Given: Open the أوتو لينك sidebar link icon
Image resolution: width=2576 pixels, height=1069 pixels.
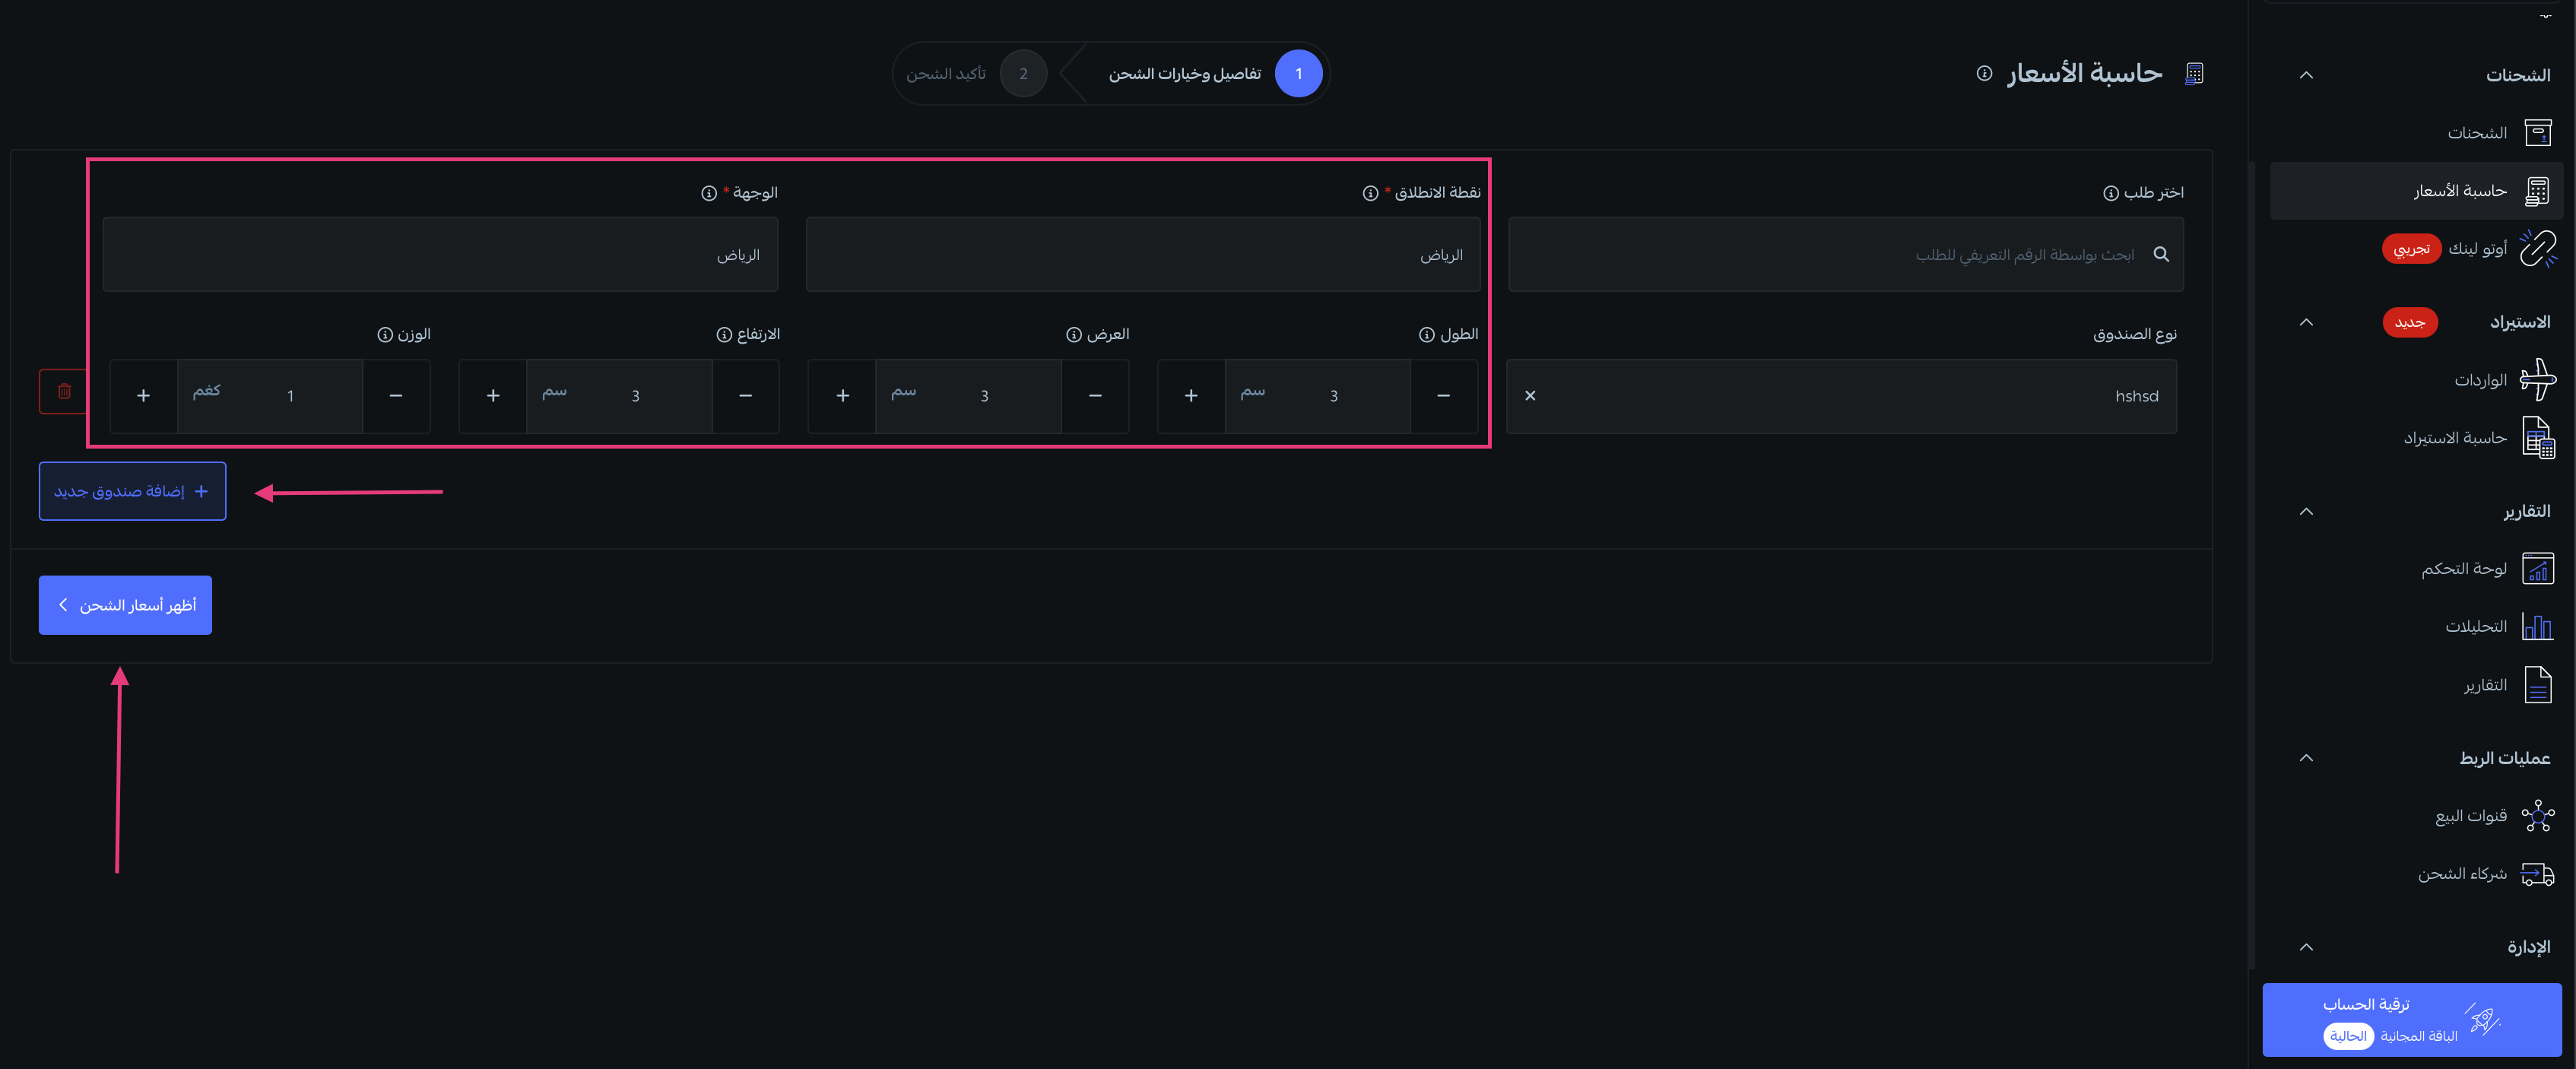Looking at the screenshot, I should click(x=2537, y=248).
